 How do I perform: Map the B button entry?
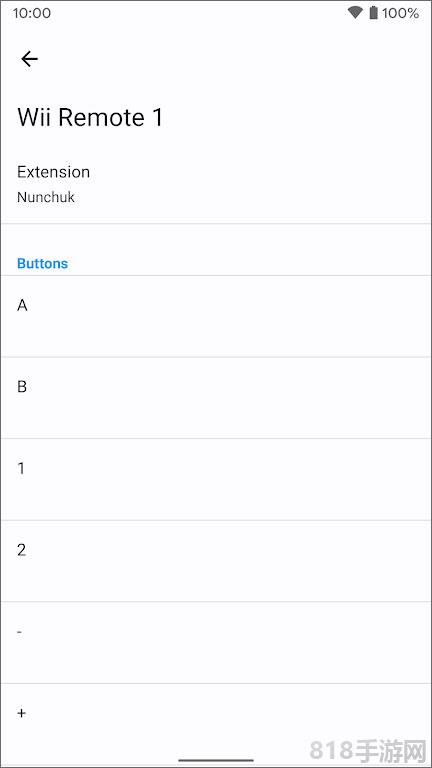tap(216, 398)
